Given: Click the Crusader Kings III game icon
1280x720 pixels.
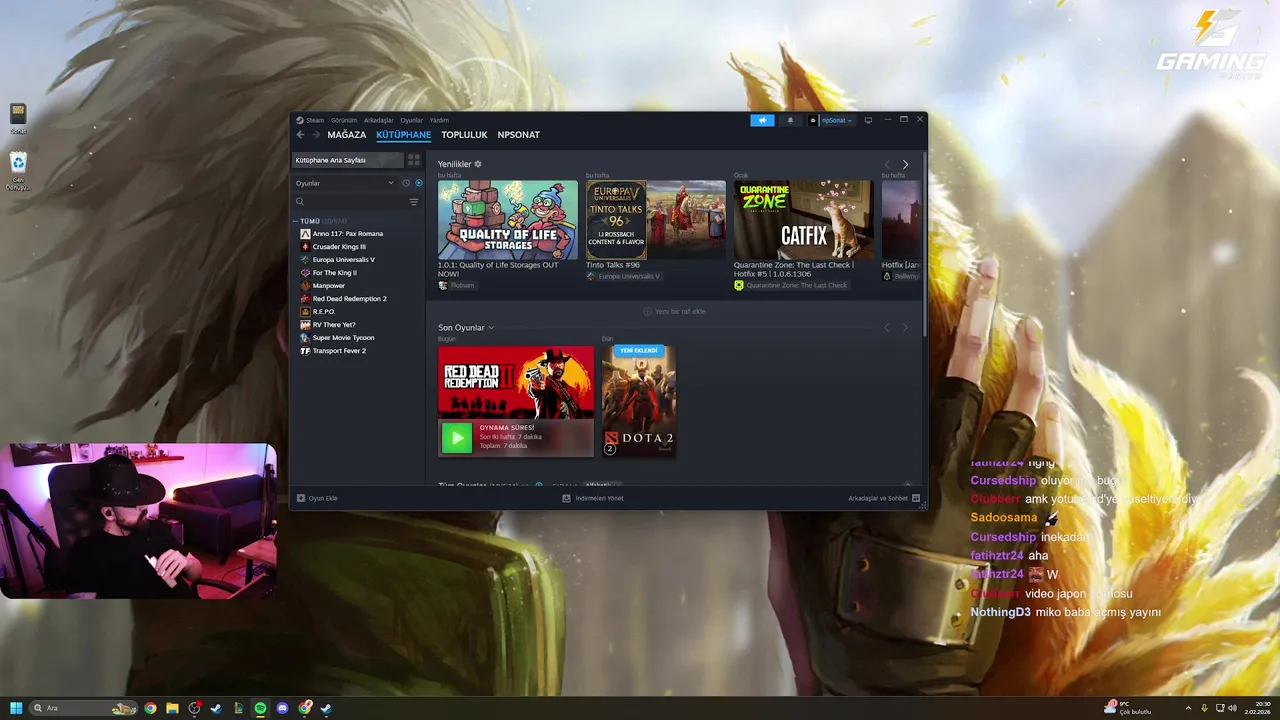Looking at the screenshot, I should coord(306,247).
